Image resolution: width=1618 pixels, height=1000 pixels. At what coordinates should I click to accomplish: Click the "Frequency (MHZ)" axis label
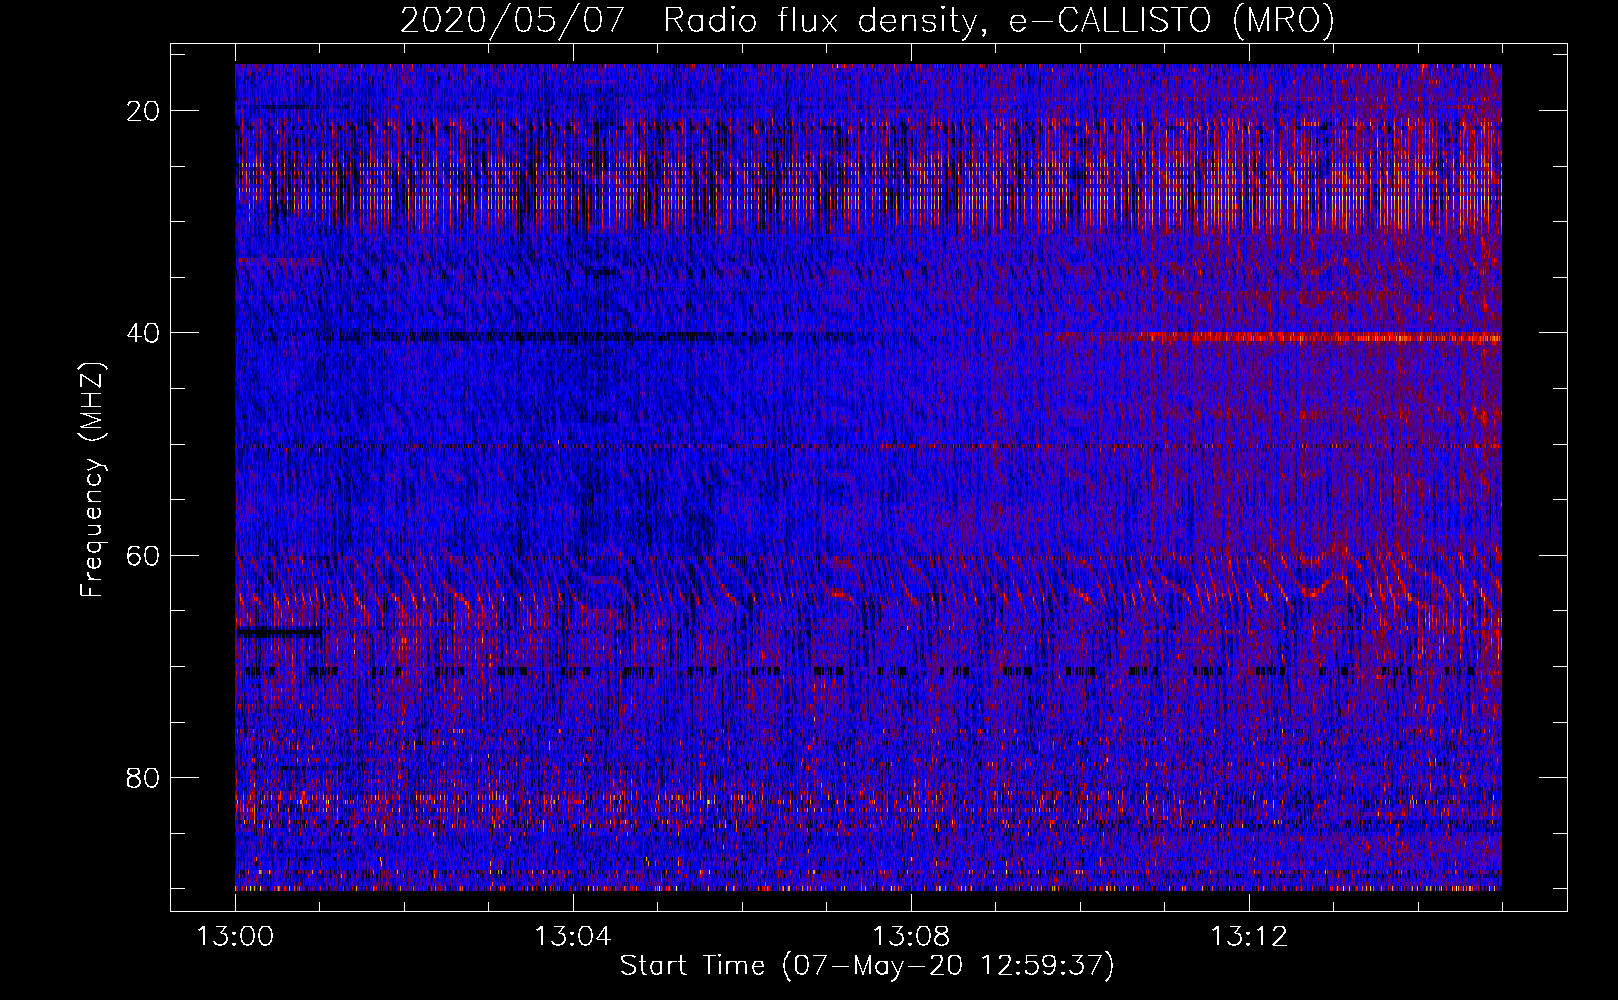coord(92,480)
